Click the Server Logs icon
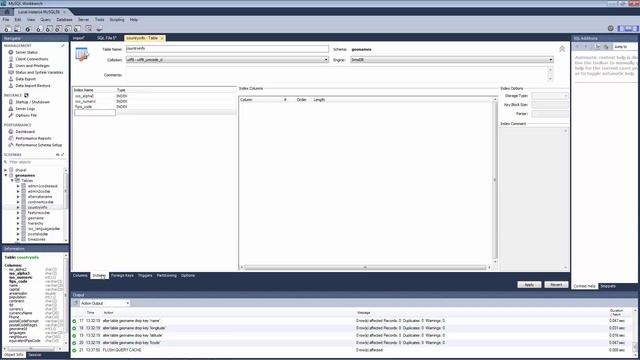Screen dimensions: 640x360 pyautogui.click(x=11, y=109)
